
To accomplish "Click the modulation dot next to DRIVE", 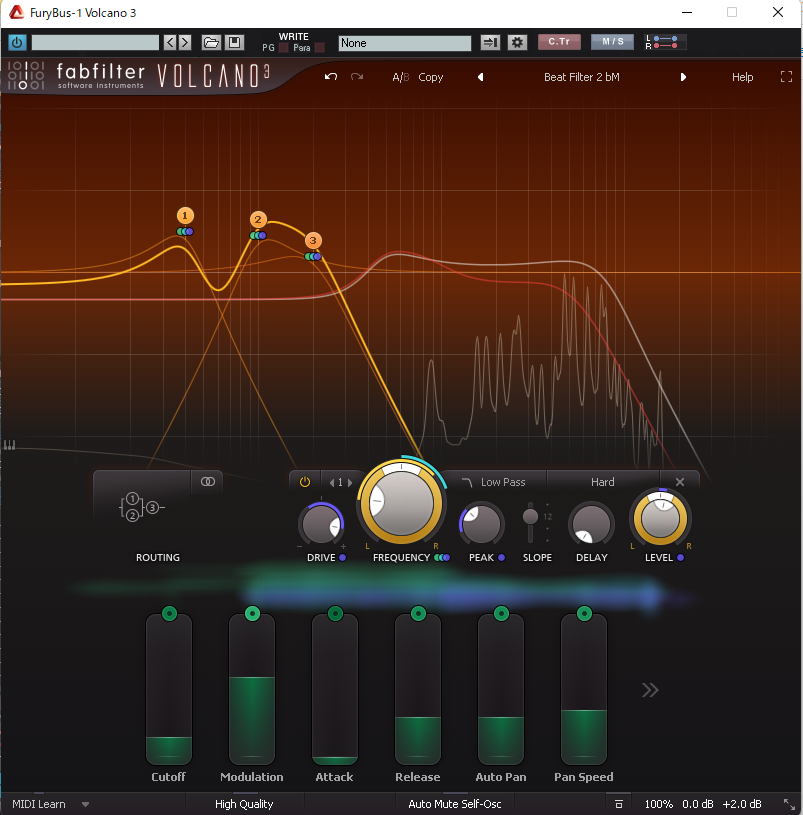I will pyautogui.click(x=343, y=558).
